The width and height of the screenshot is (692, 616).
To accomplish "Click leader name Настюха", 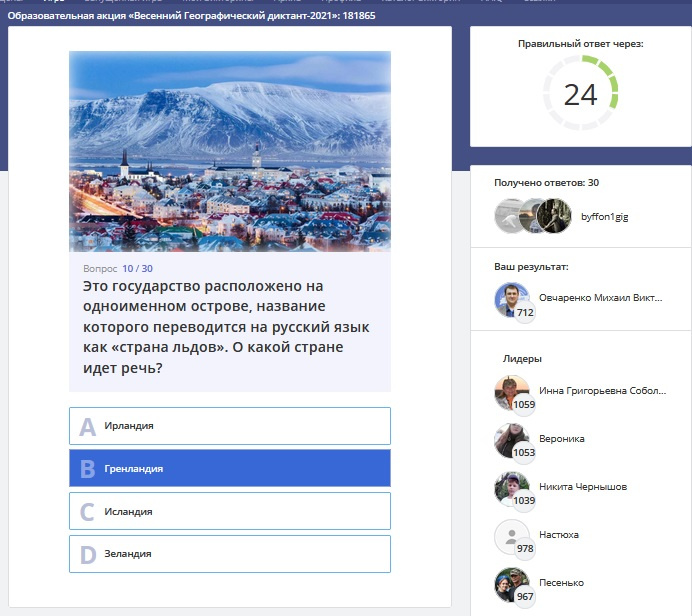I will 559,535.
